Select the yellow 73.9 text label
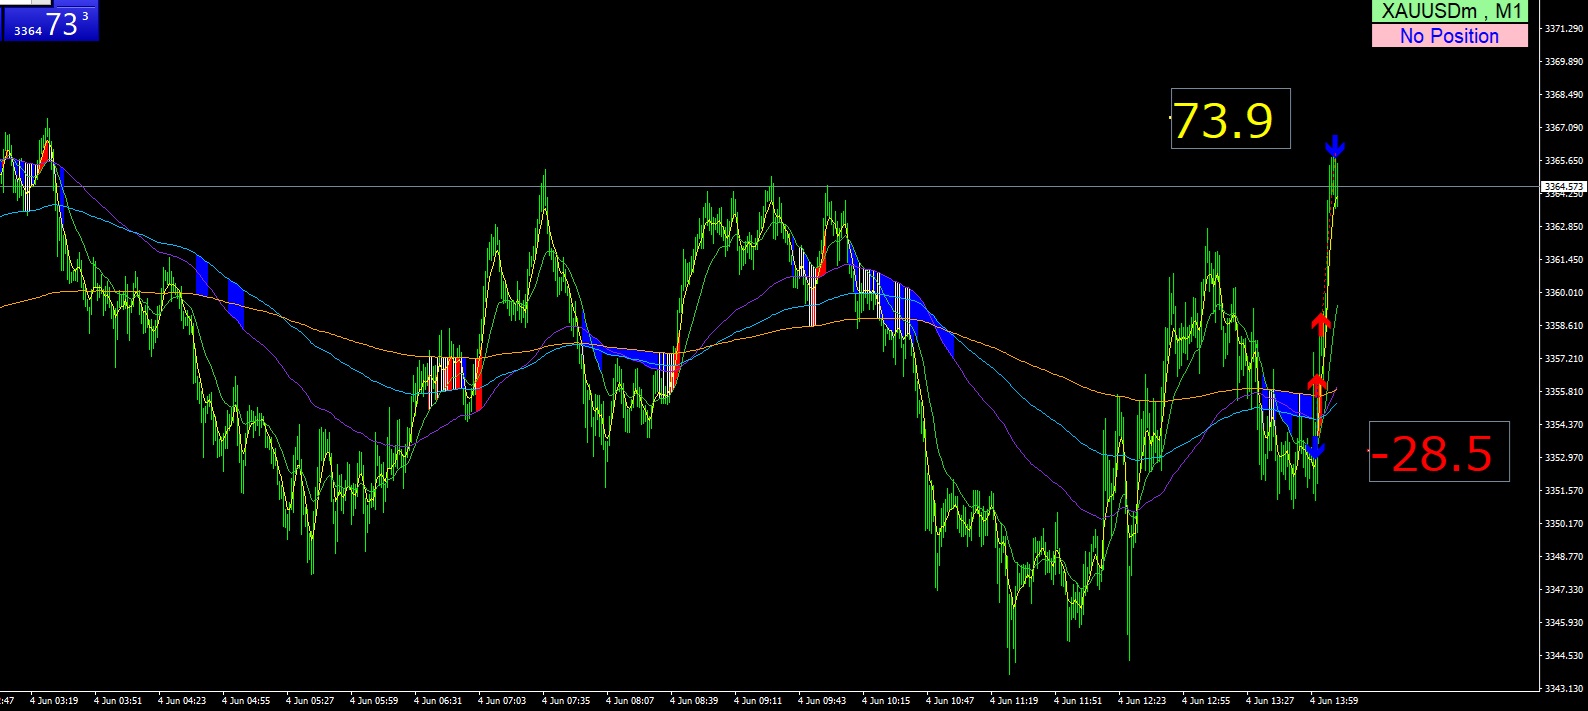Viewport: 1588px width, 711px height. [x=1224, y=120]
